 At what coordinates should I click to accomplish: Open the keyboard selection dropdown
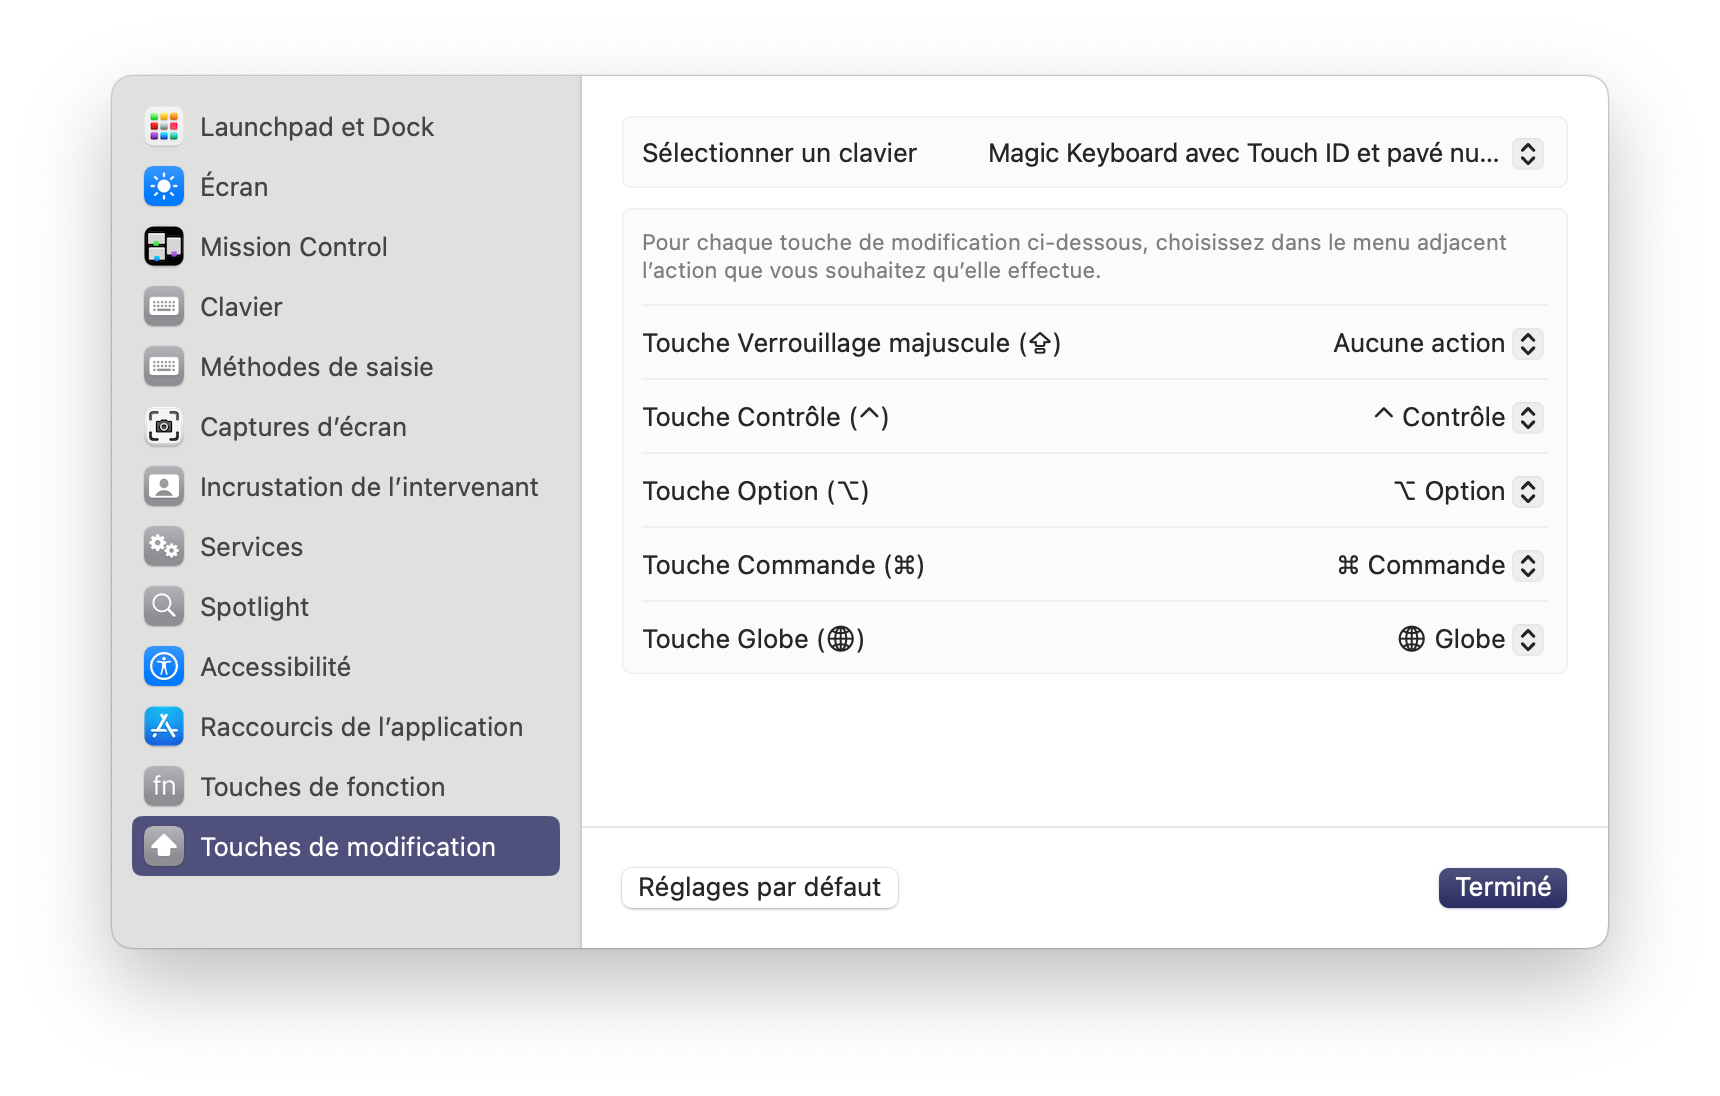click(x=1265, y=153)
